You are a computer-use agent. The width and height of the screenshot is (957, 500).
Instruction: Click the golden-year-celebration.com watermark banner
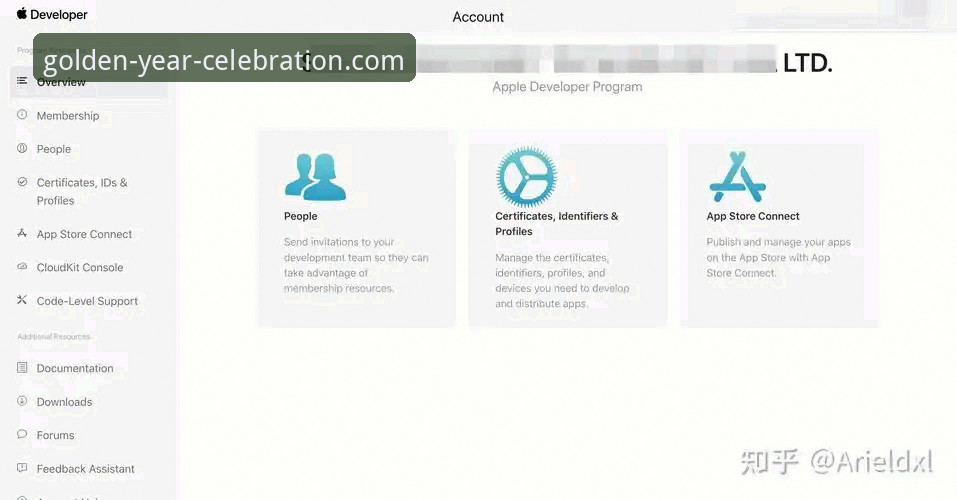pos(224,58)
